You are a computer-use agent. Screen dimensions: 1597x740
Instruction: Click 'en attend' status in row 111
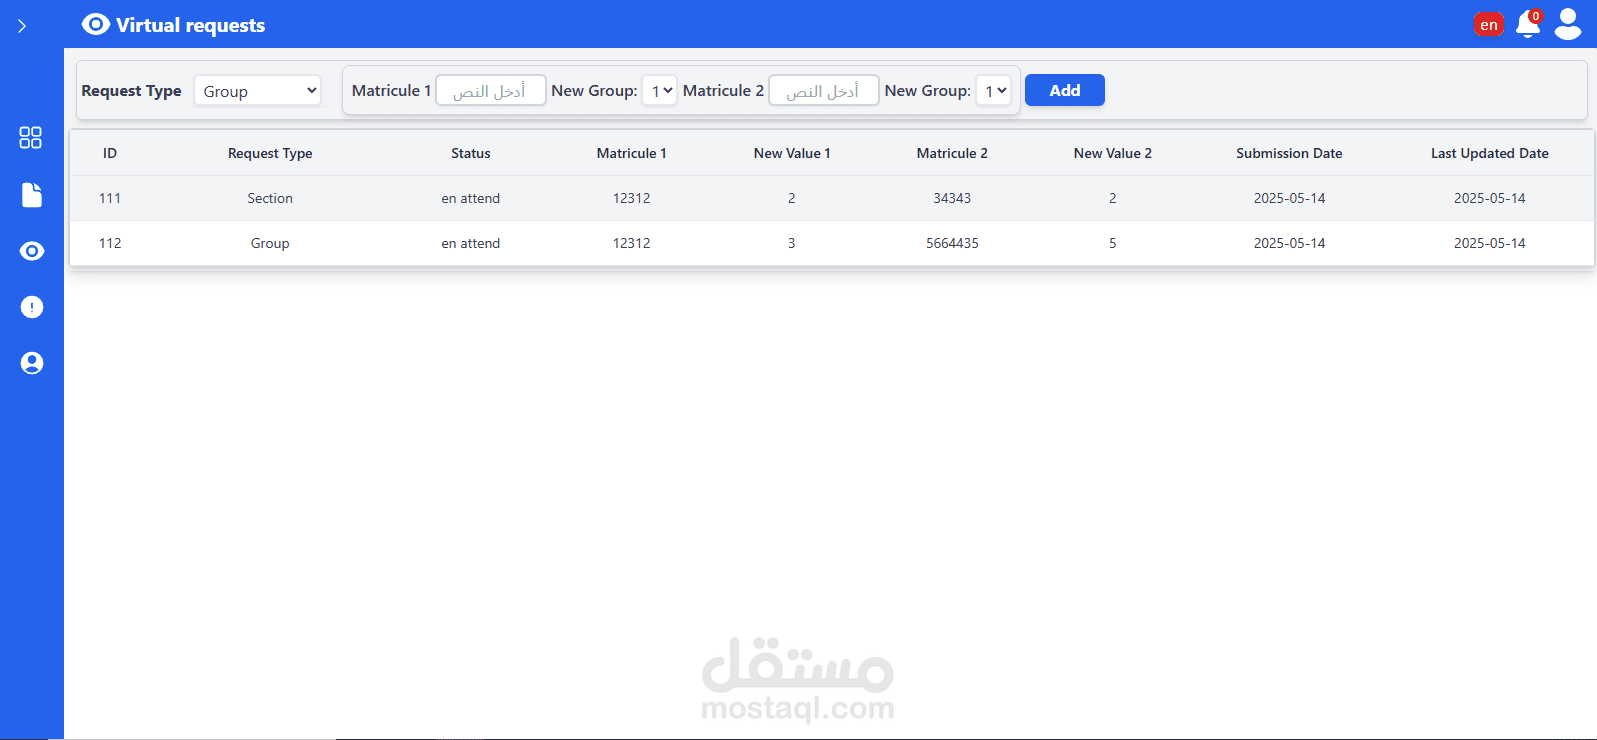[x=471, y=198]
